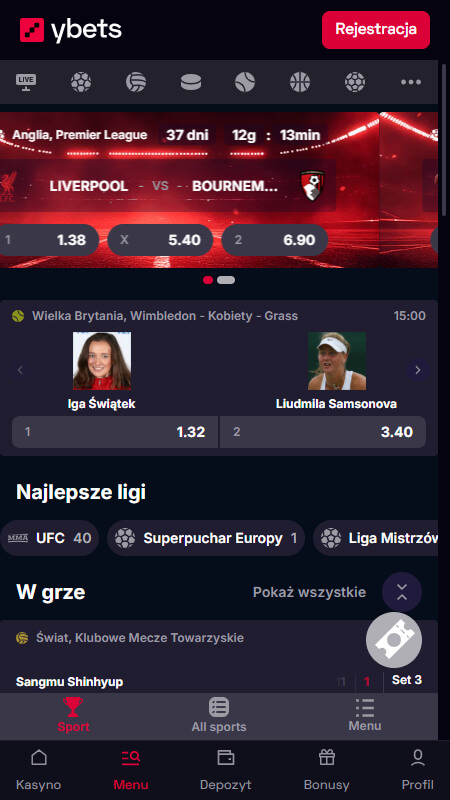Open the Depozyt wallet icon

[x=226, y=757]
